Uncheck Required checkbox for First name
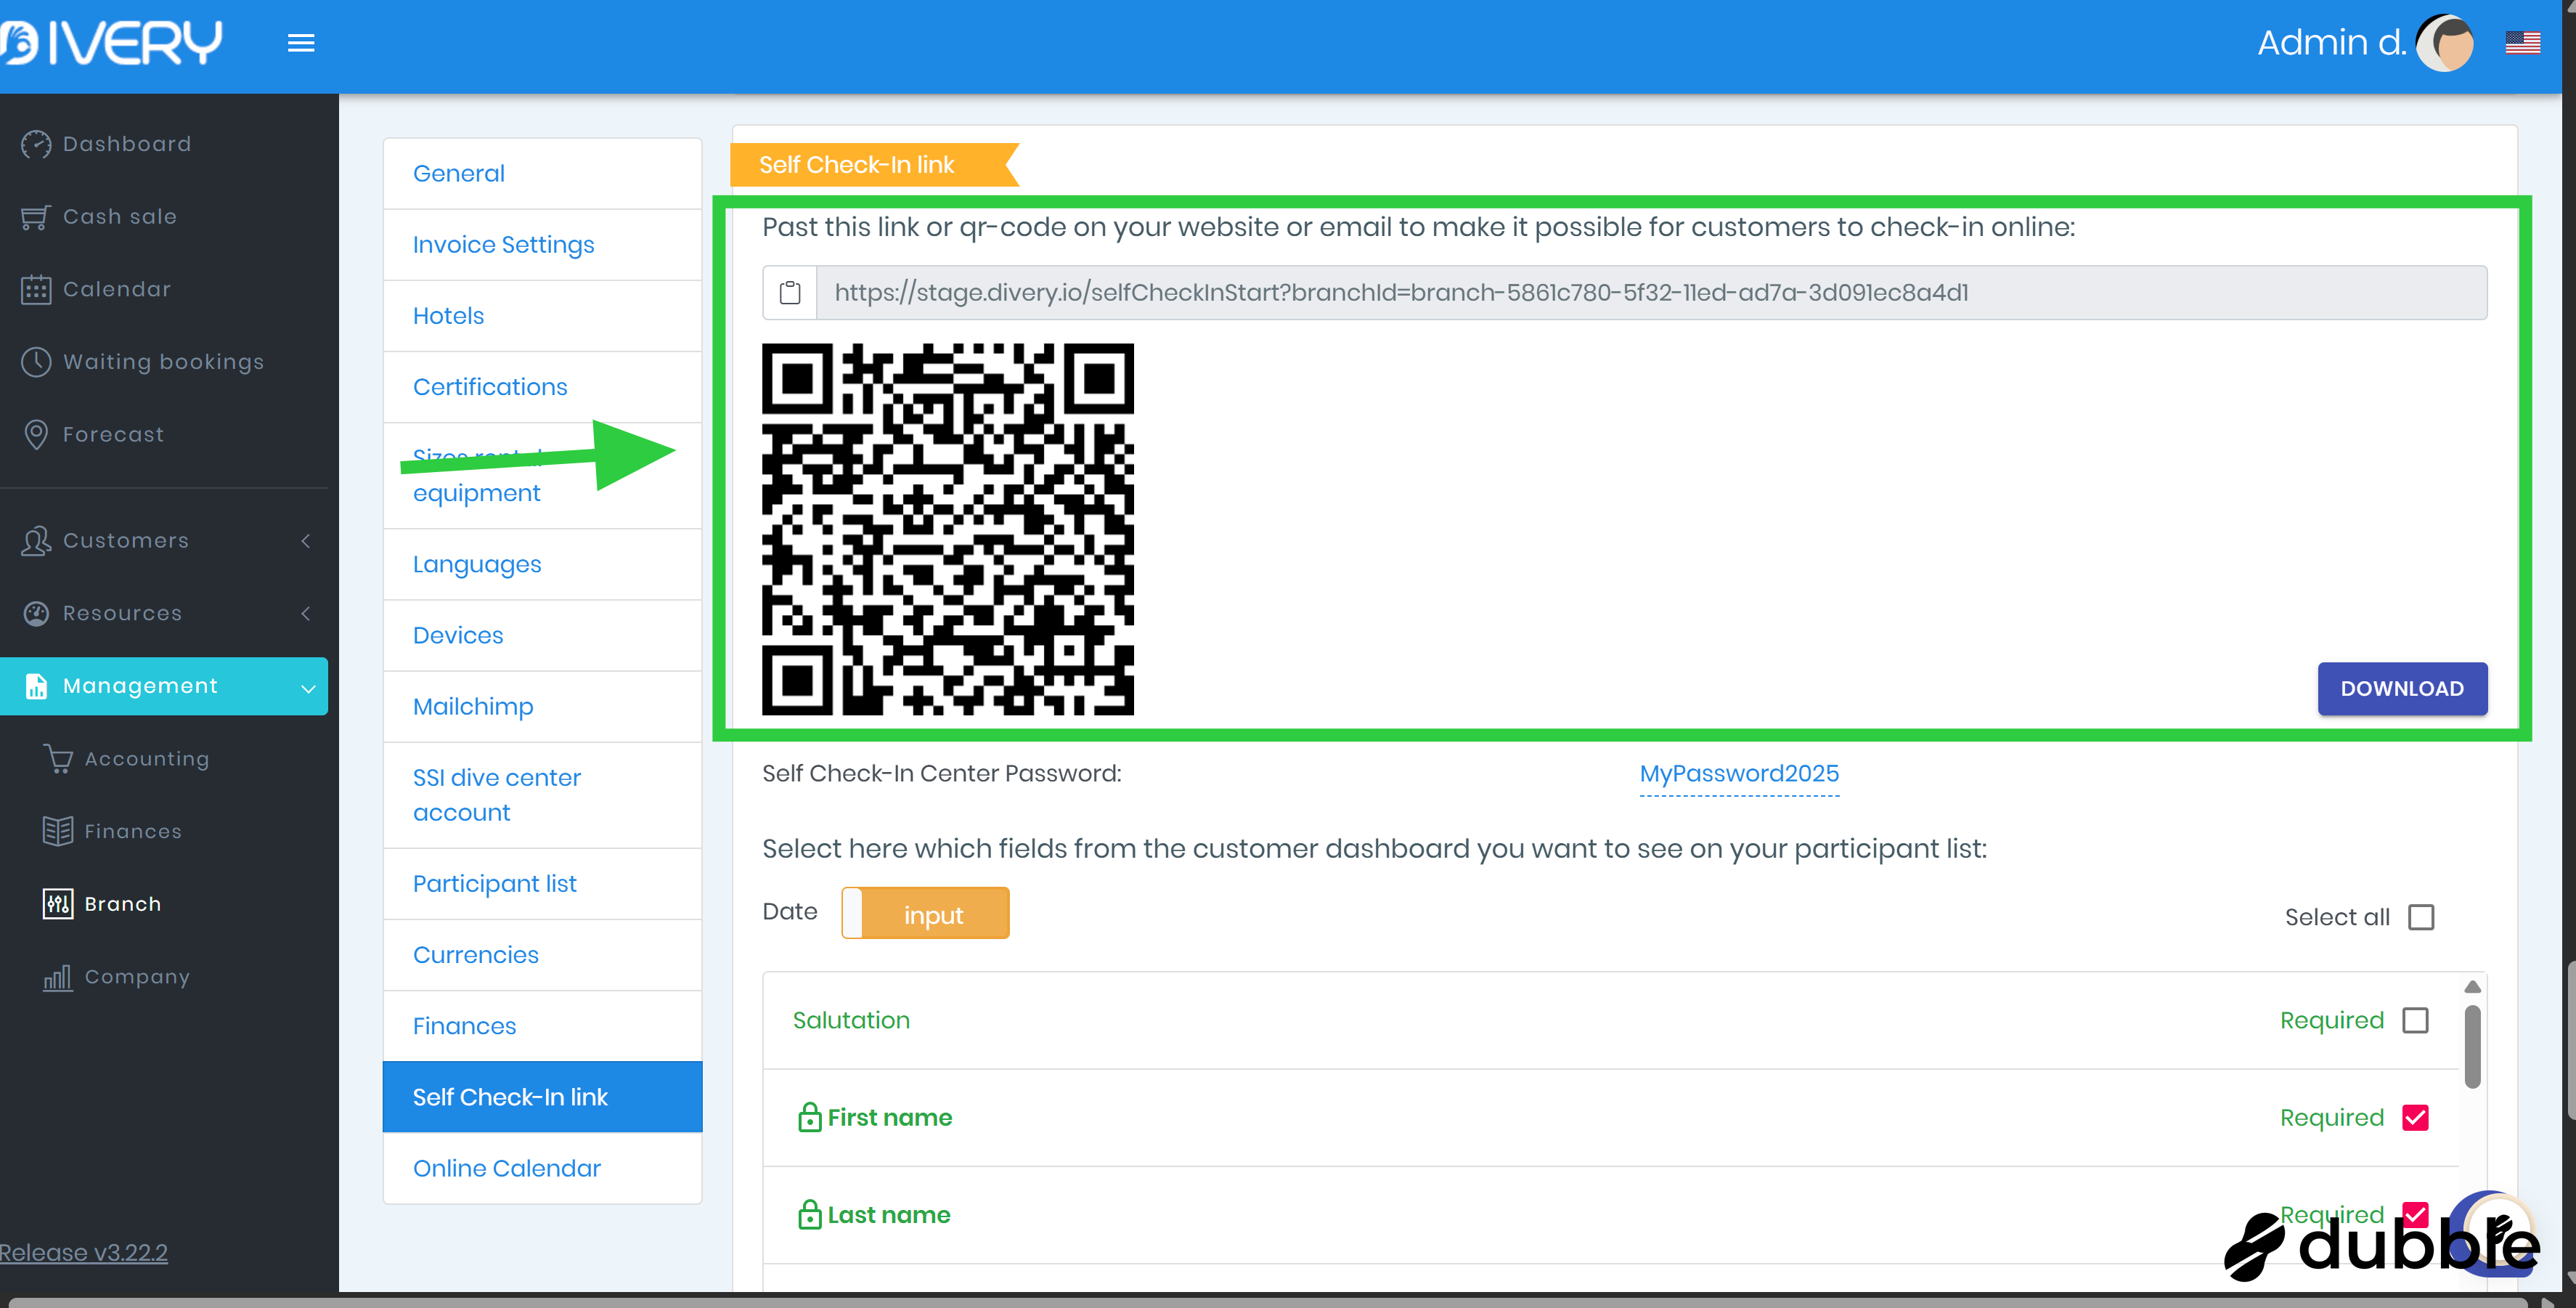 coord(2415,1117)
